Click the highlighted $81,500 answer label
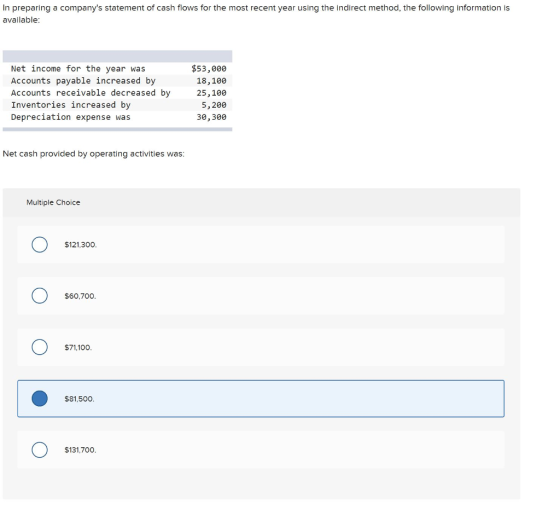Viewport: 560px width, 527px height. click(x=79, y=399)
